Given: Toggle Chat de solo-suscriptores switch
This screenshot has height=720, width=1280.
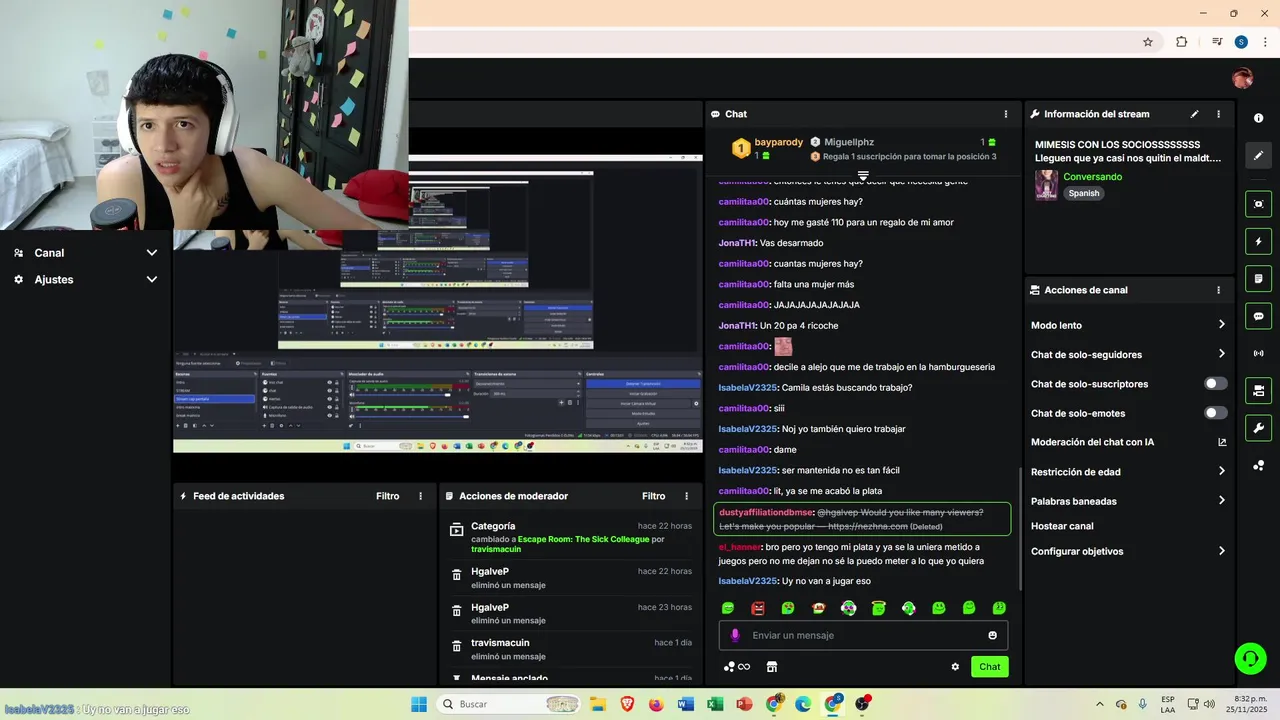Looking at the screenshot, I should (1215, 384).
